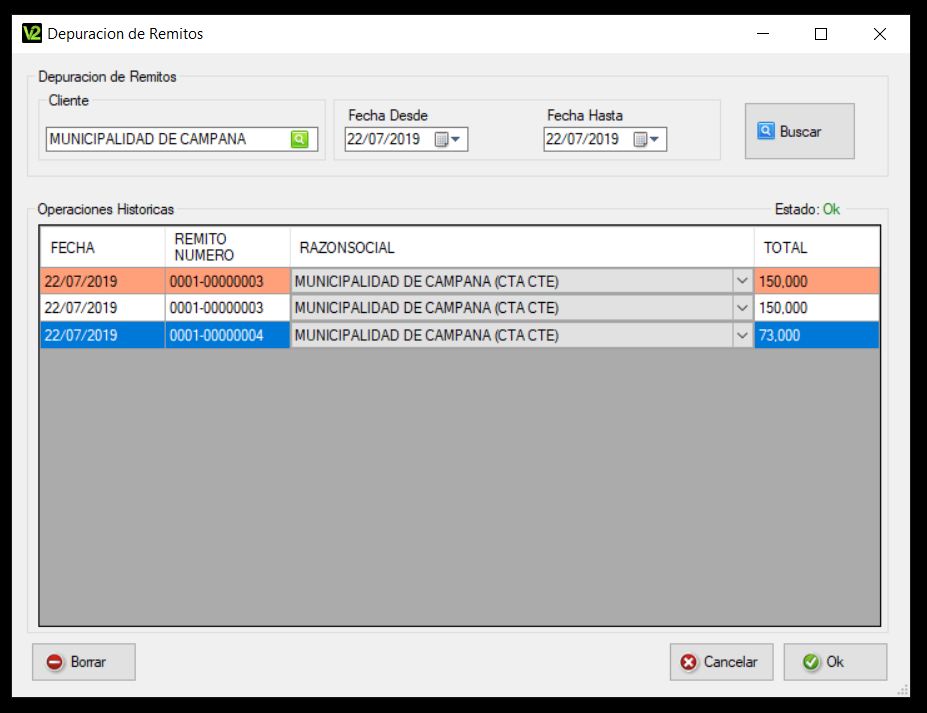Click the white row's 150,000 total
Image resolution: width=927 pixels, height=713 pixels.
[x=816, y=307]
